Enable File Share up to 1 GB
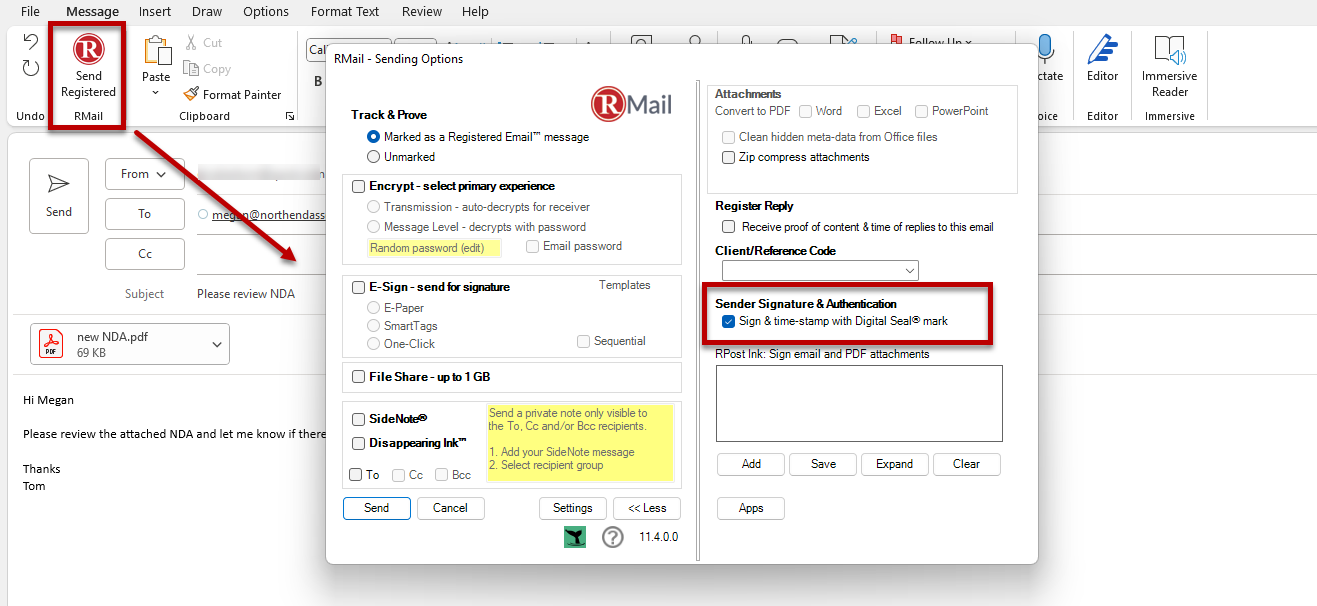The height and width of the screenshot is (606, 1317). [x=359, y=377]
